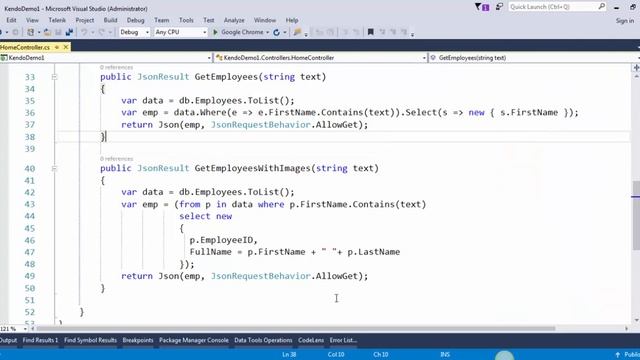
Task: Switch to the Error List tab
Action: pyautogui.click(x=343, y=340)
